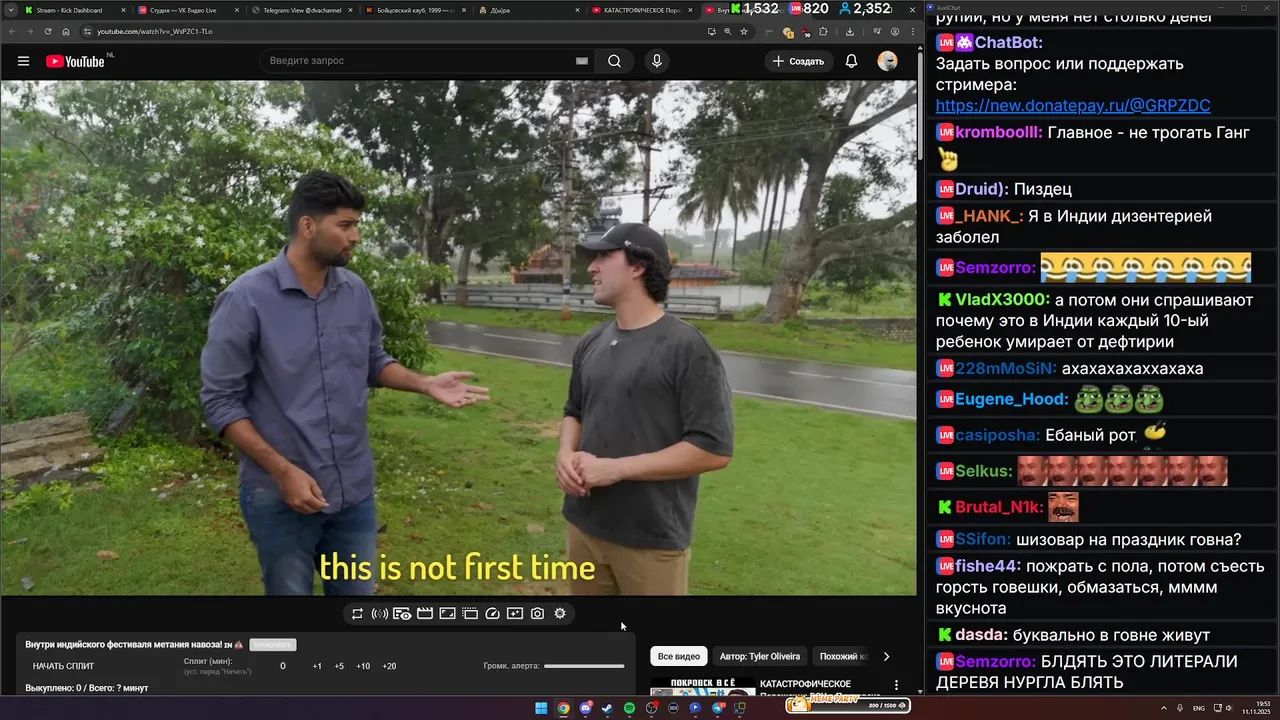Start voice search with microphone icon
The height and width of the screenshot is (720, 1280).
coord(657,61)
